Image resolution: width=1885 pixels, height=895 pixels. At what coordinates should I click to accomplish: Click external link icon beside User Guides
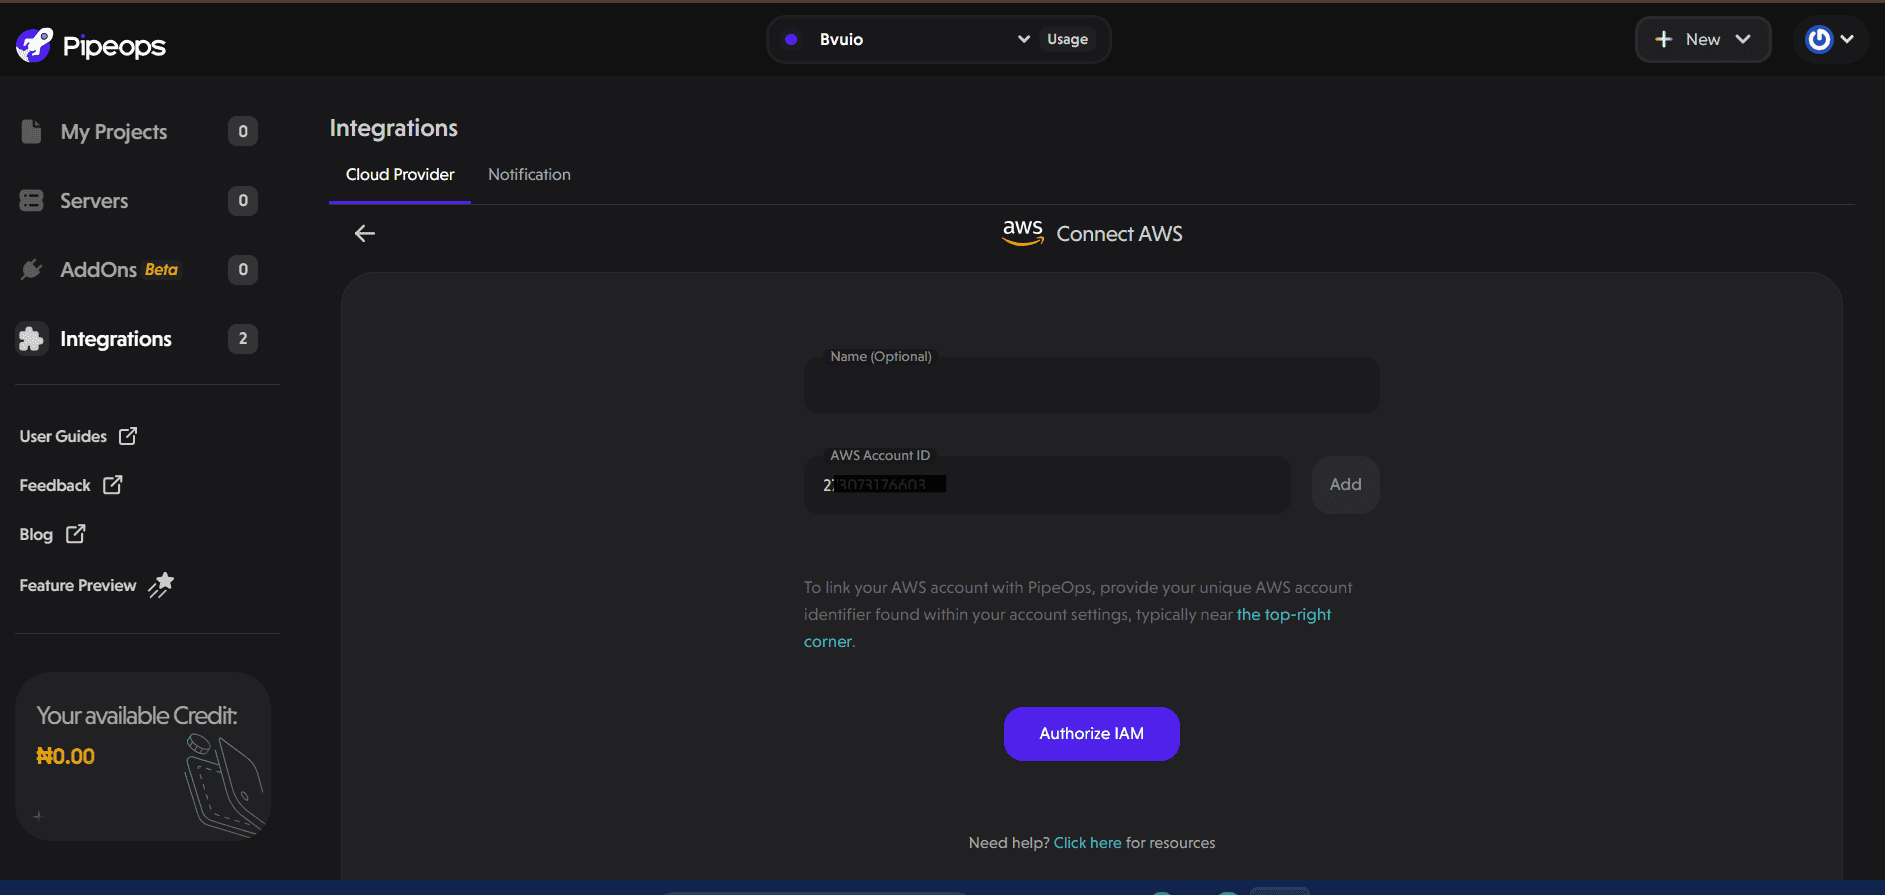(x=128, y=436)
